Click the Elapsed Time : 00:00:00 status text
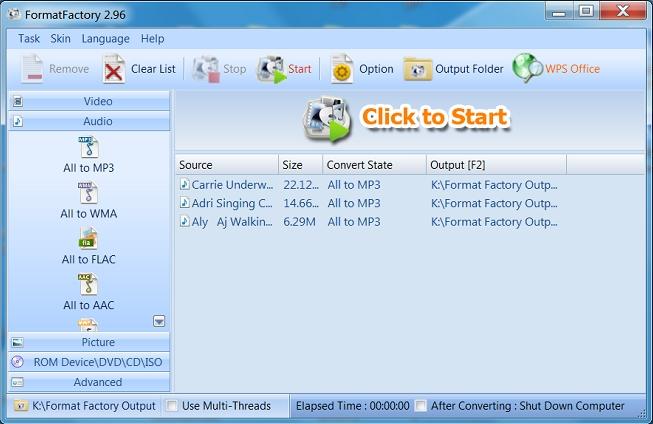The height and width of the screenshot is (424, 653). [x=353, y=406]
